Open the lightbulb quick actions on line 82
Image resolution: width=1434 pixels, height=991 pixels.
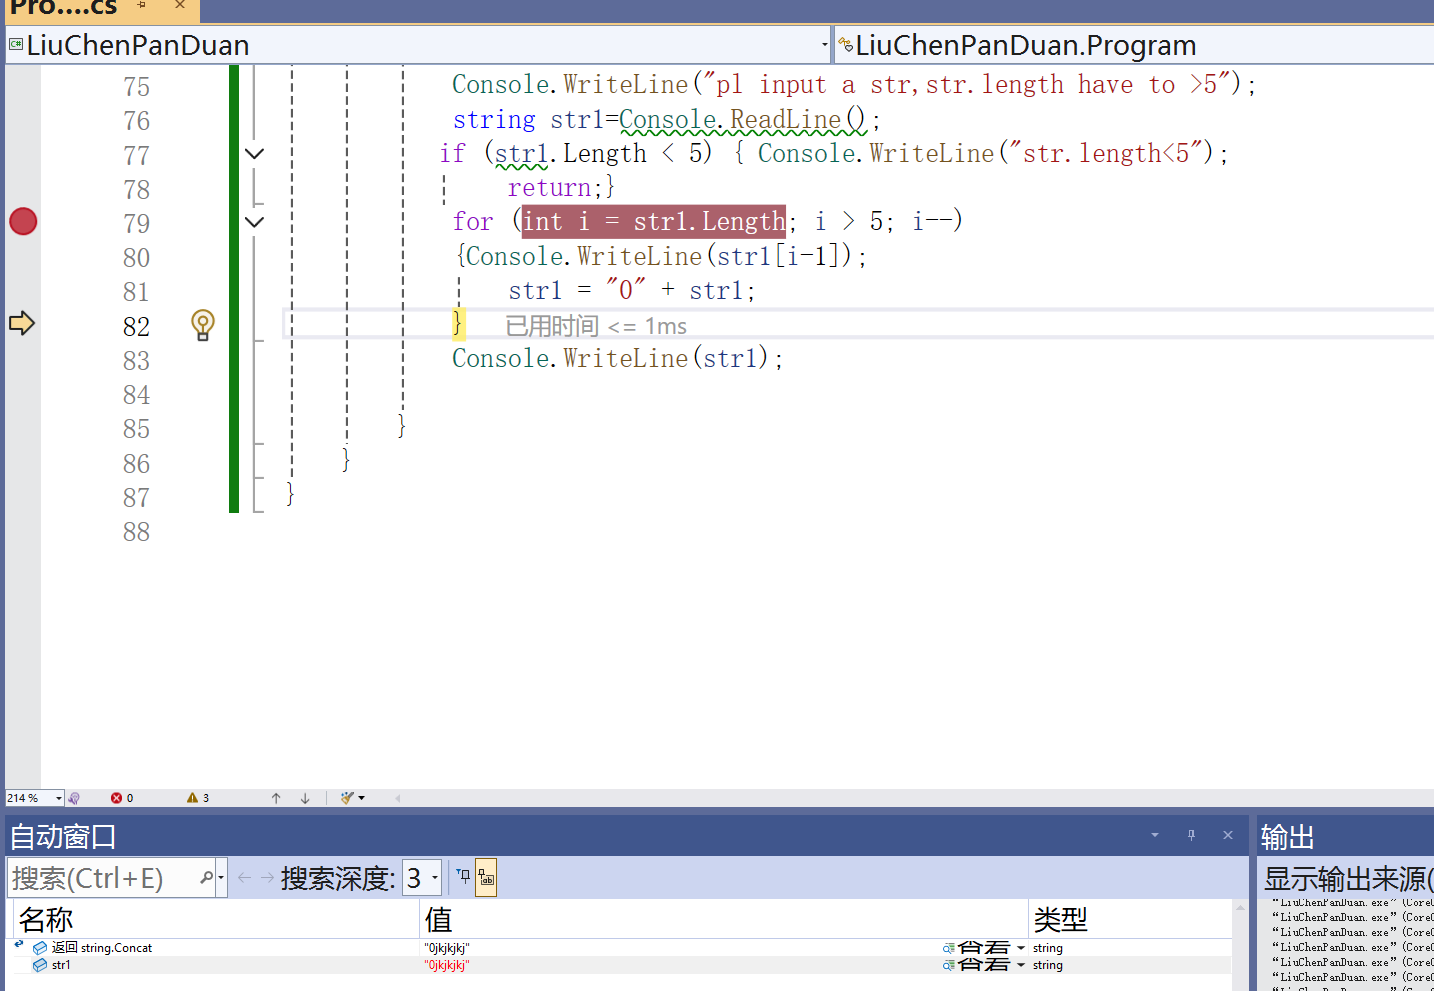(x=203, y=325)
